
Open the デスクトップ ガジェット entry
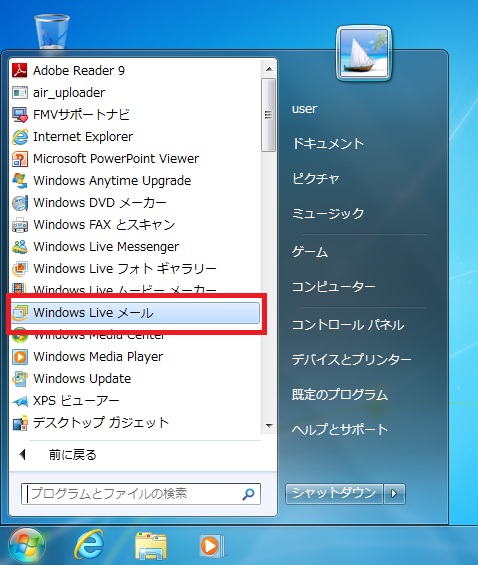[135, 423]
